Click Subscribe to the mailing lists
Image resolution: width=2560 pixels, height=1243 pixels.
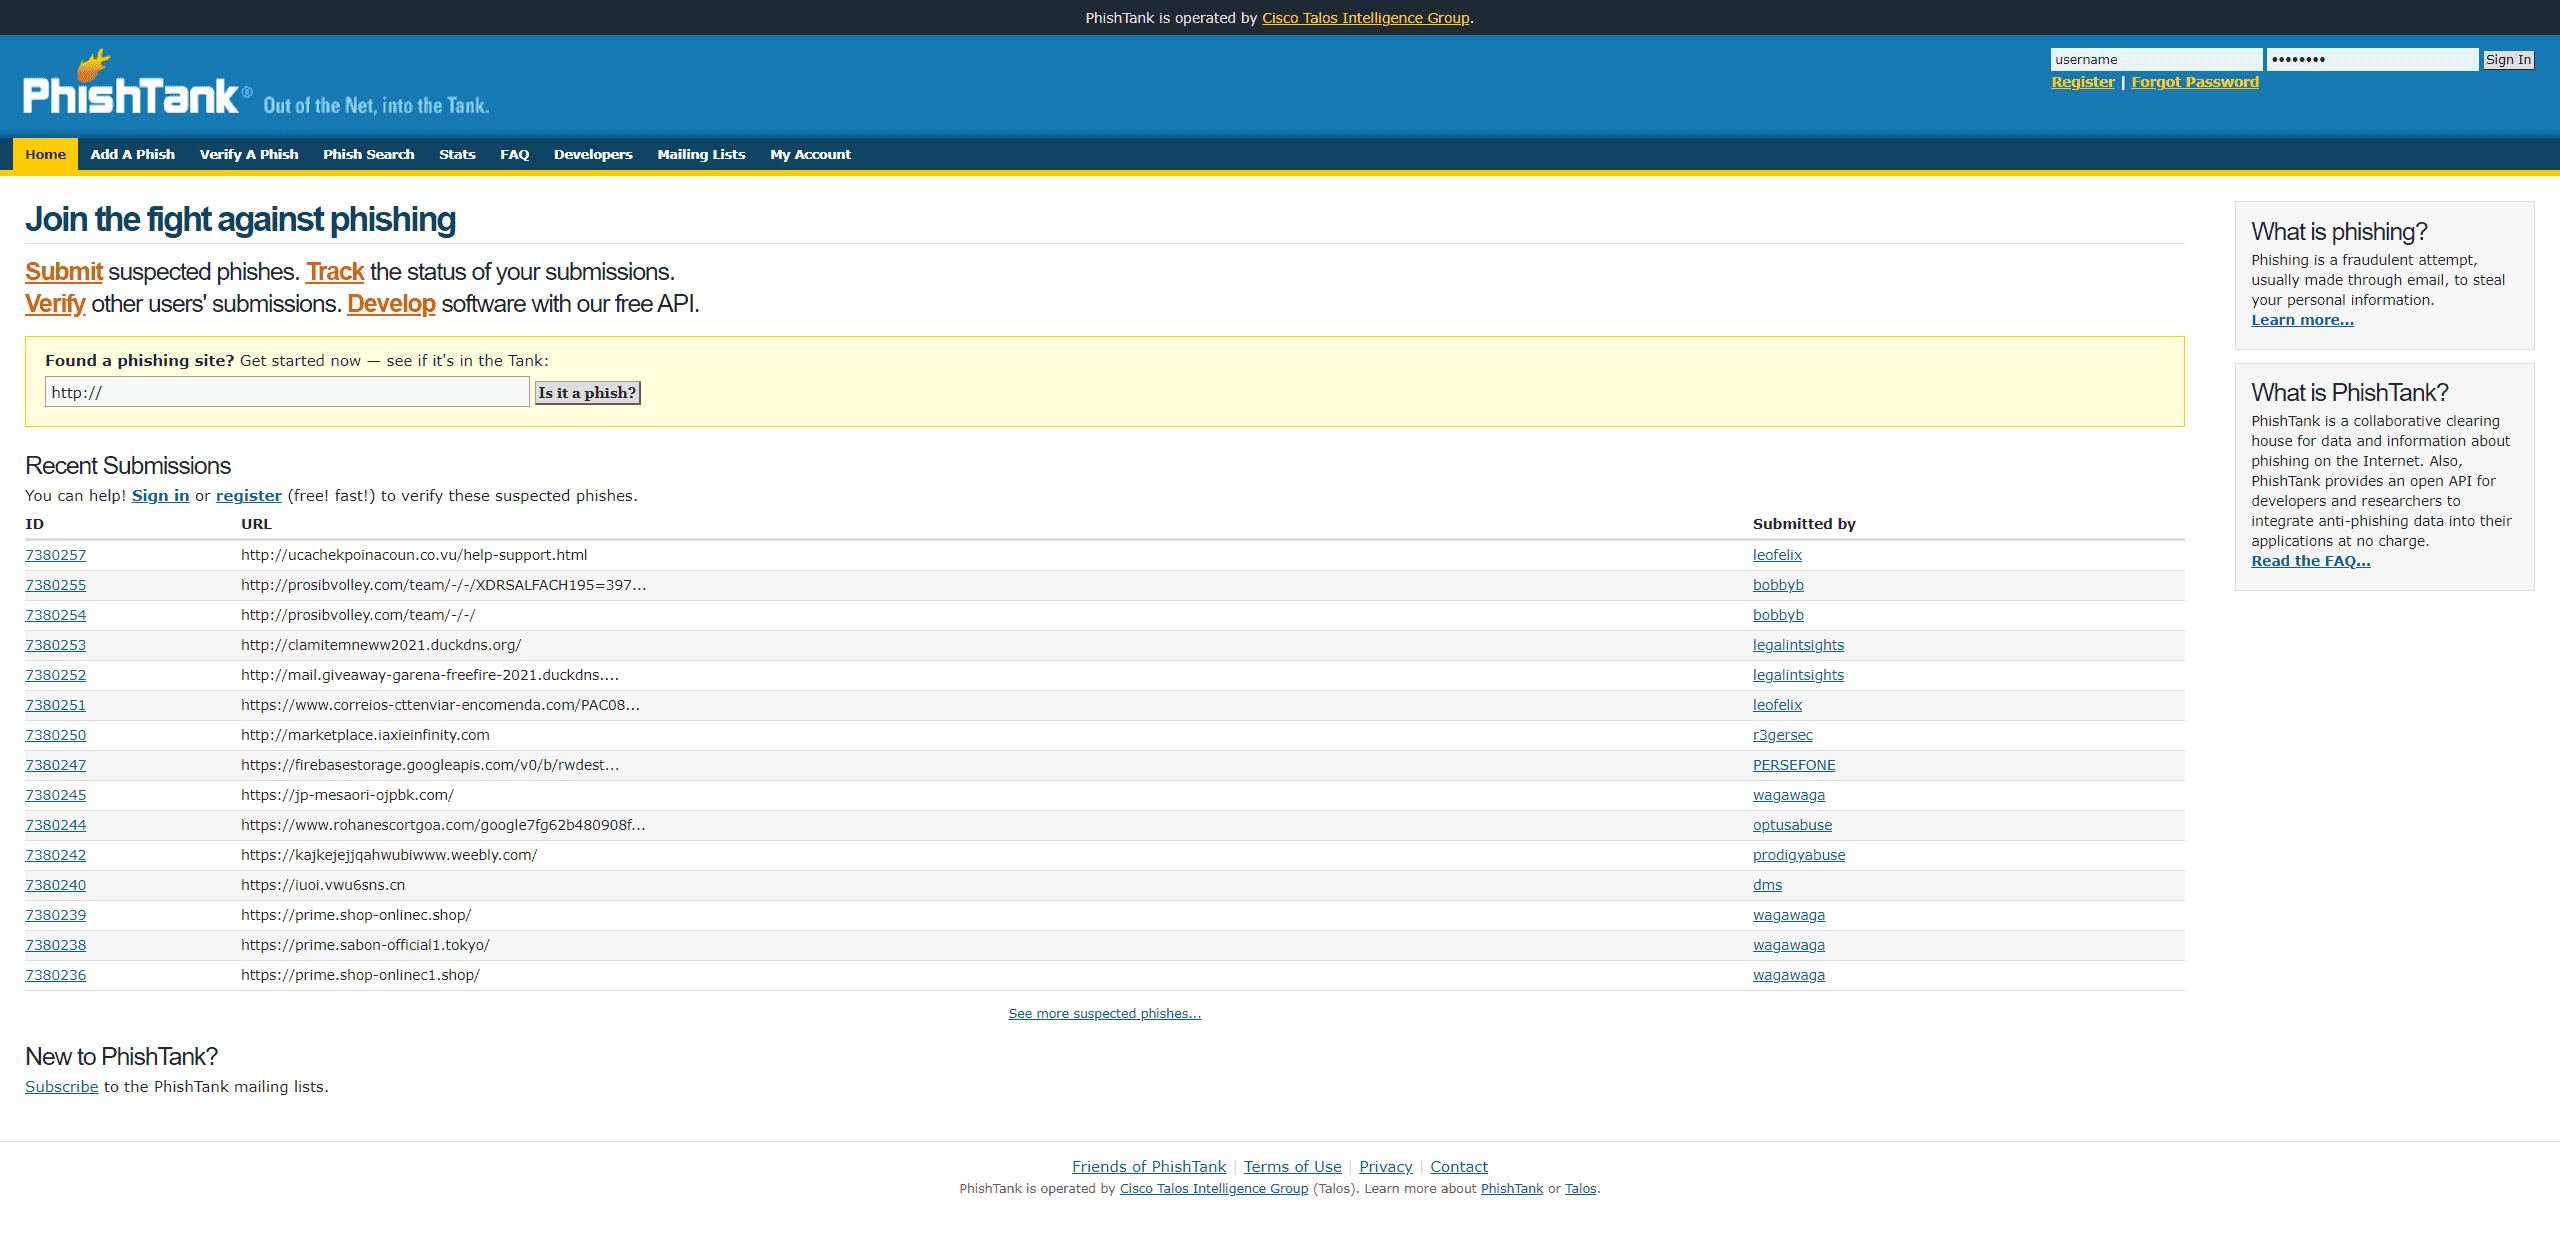click(62, 1086)
